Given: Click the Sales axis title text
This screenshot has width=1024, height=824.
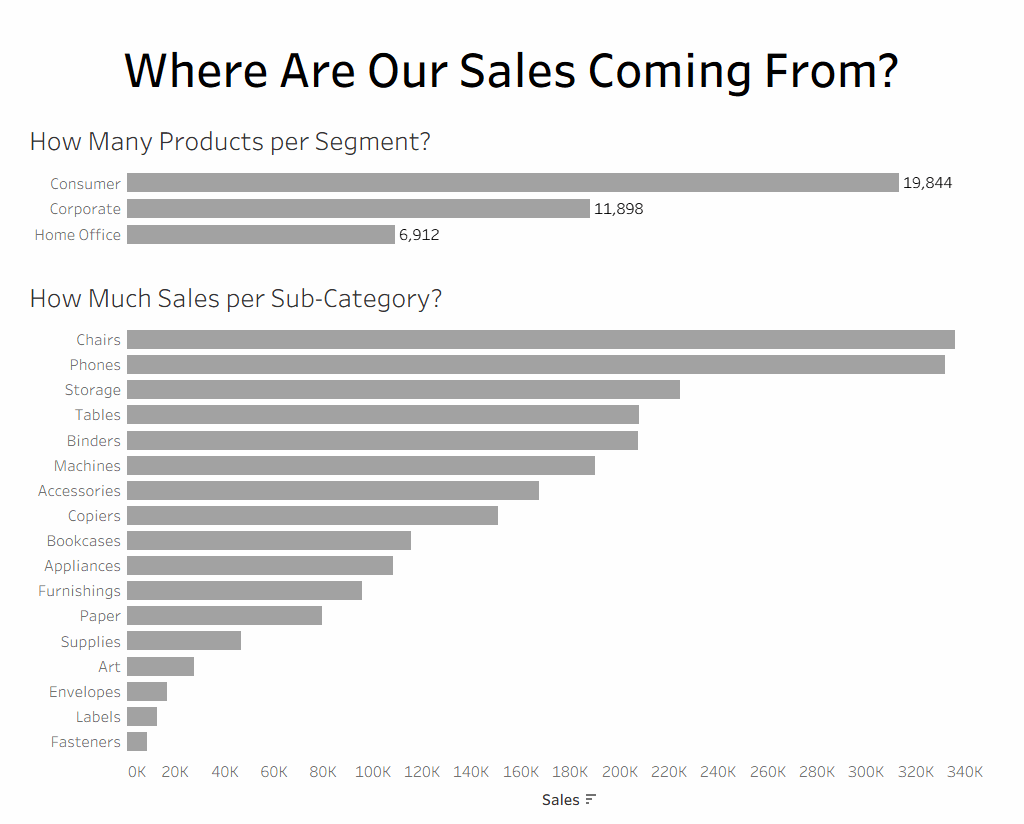Looking at the screenshot, I should point(560,799).
